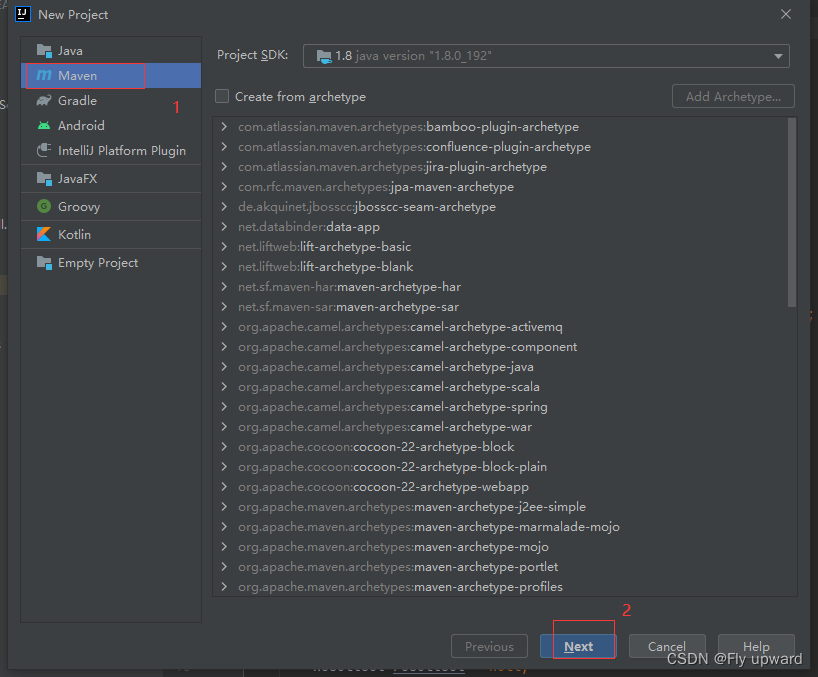Image resolution: width=818 pixels, height=677 pixels.
Task: Expand confluence-plugin-archetype node
Action: tap(224, 147)
